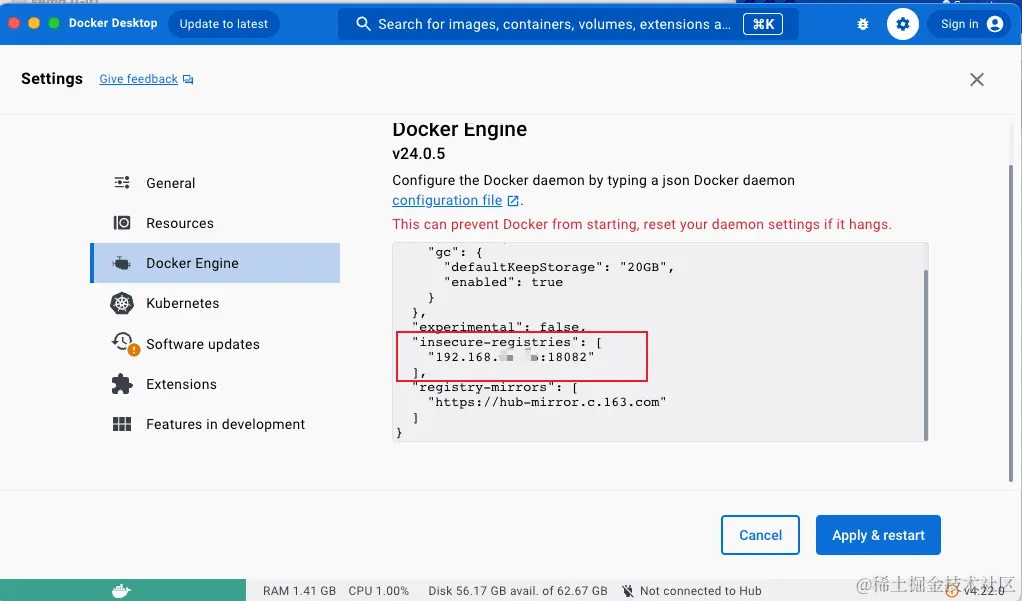The width and height of the screenshot is (1022, 601).
Task: Click JSON editor vertical scrollbar
Action: [x=925, y=355]
